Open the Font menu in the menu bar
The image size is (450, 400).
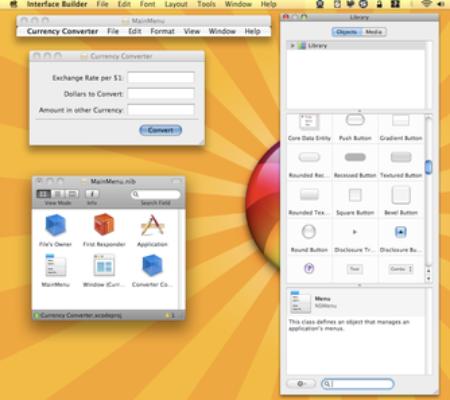tap(147, 4)
